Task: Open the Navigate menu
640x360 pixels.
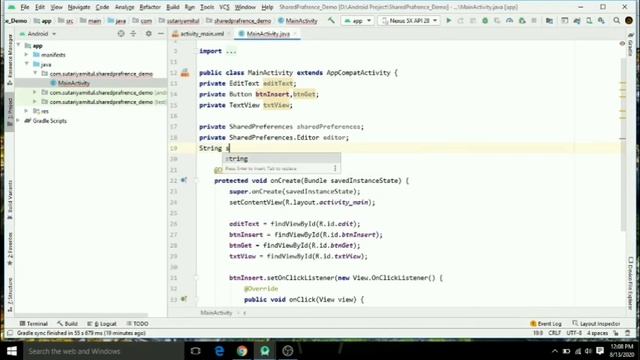Action: point(79,7)
